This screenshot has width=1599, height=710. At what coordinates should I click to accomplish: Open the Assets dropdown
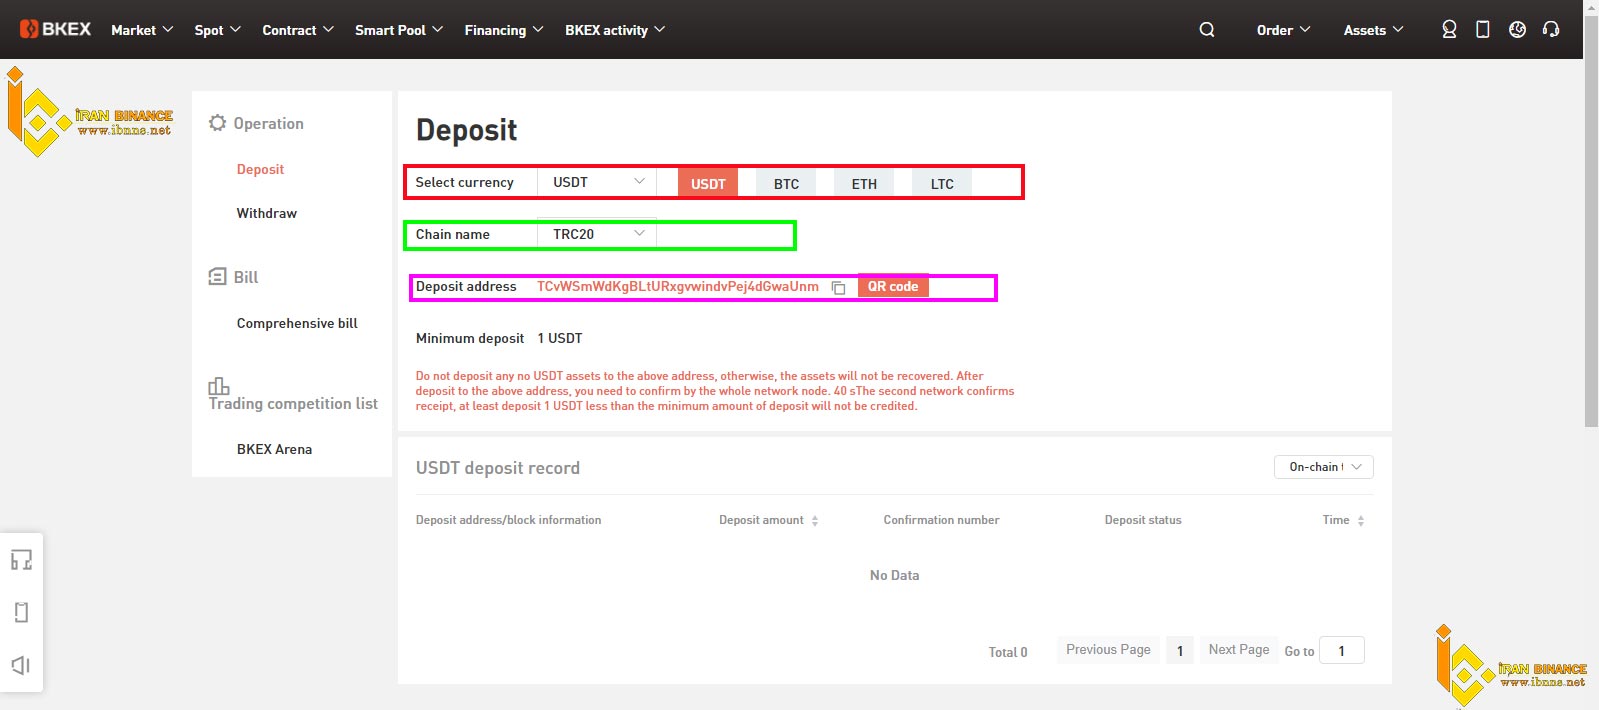1374,30
